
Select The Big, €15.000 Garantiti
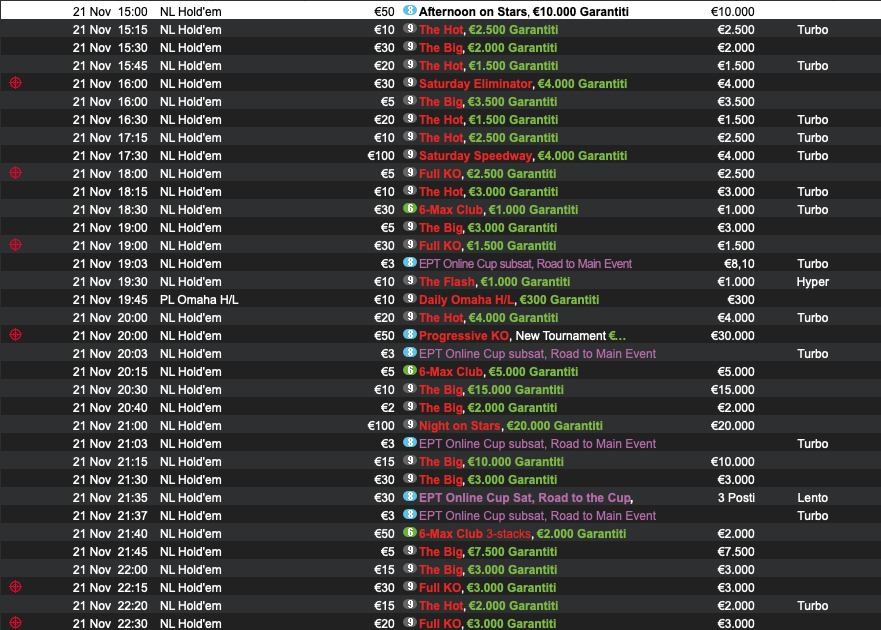(491, 389)
